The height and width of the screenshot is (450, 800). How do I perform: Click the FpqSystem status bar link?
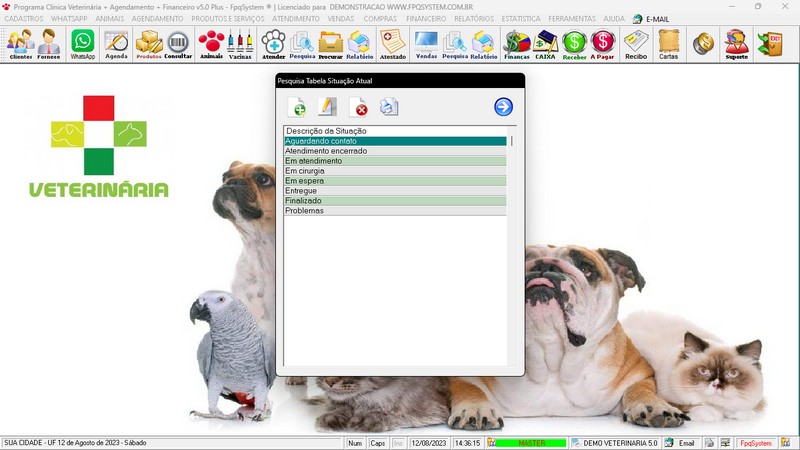point(756,443)
